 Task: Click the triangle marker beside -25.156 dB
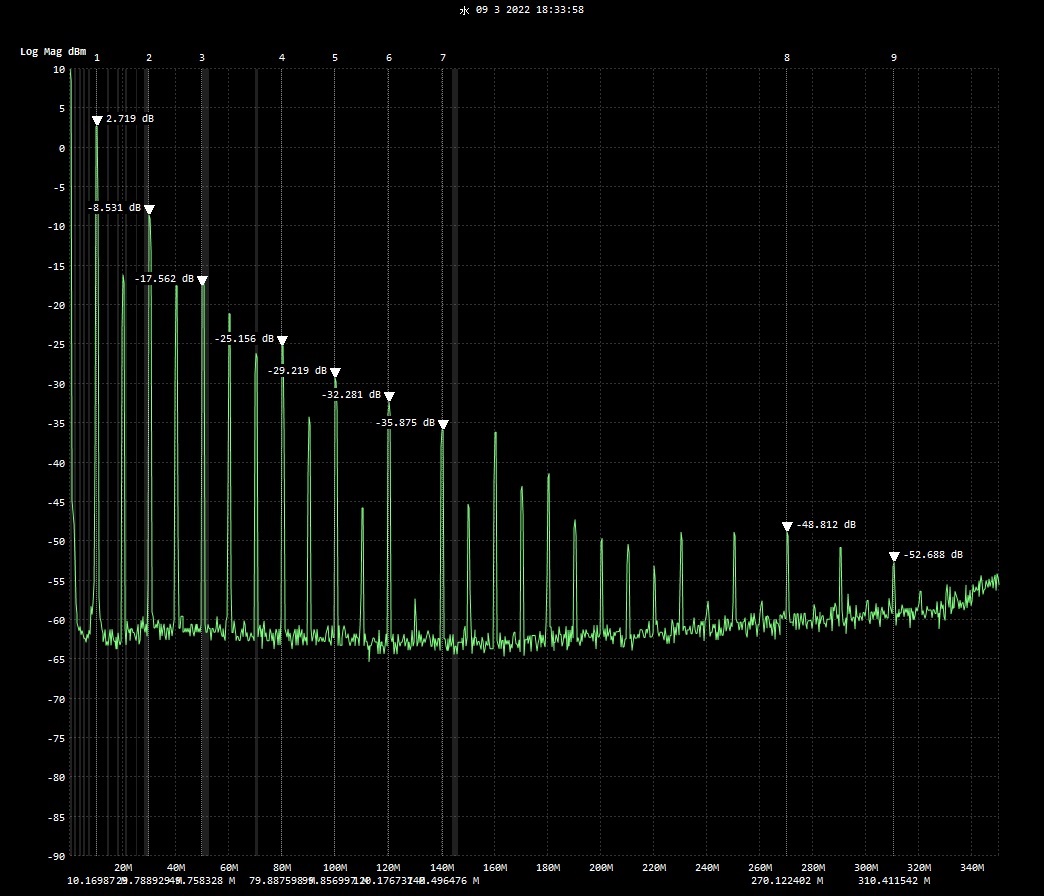point(282,340)
